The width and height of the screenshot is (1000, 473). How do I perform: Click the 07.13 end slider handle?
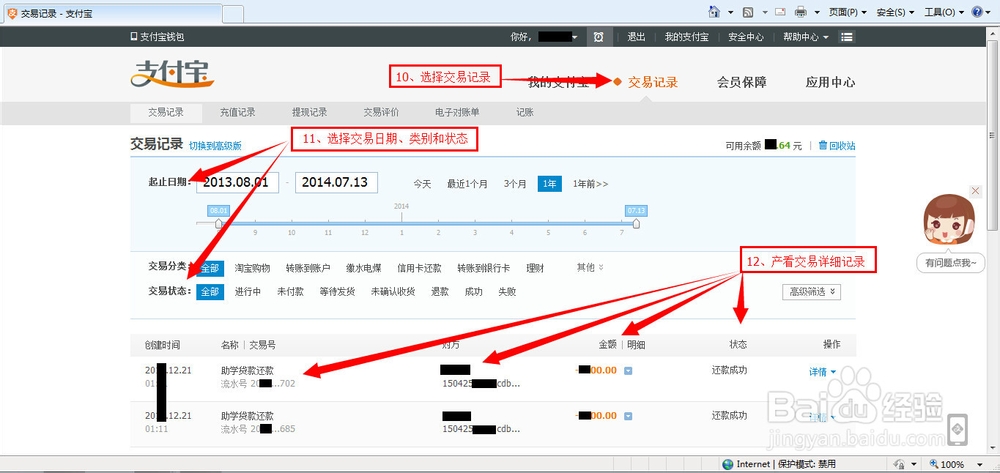coord(636,224)
